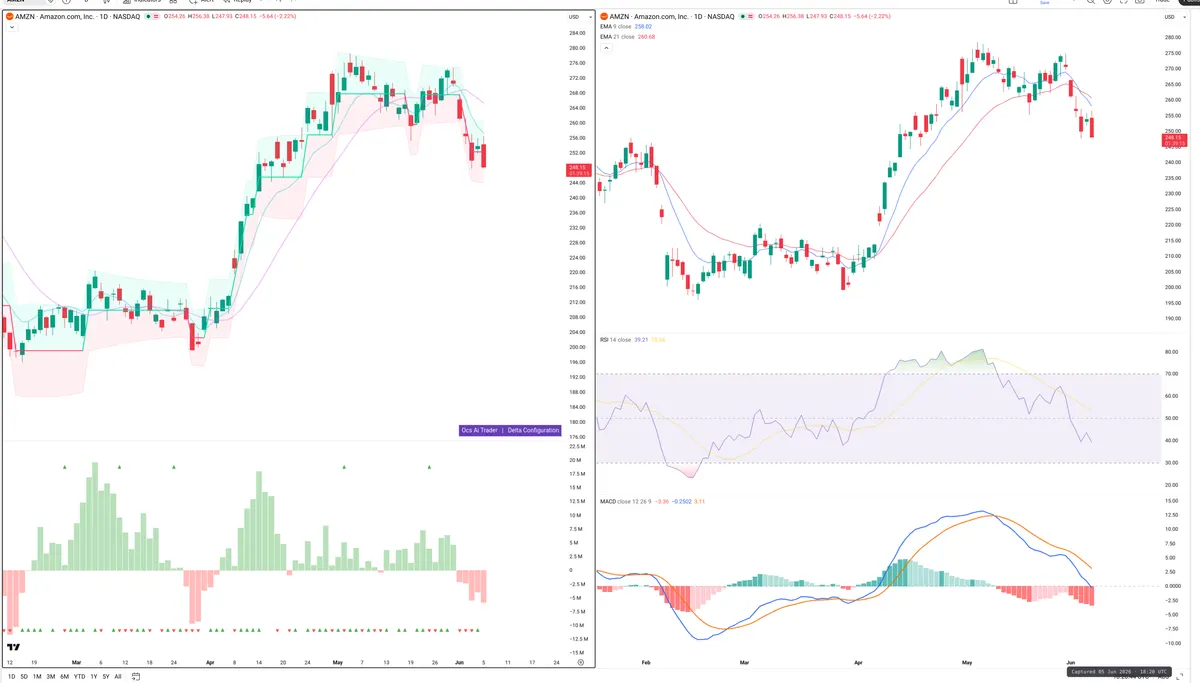Screen dimensions: 1200x683
Task: Select the 3M time range
Action: click(51, 677)
